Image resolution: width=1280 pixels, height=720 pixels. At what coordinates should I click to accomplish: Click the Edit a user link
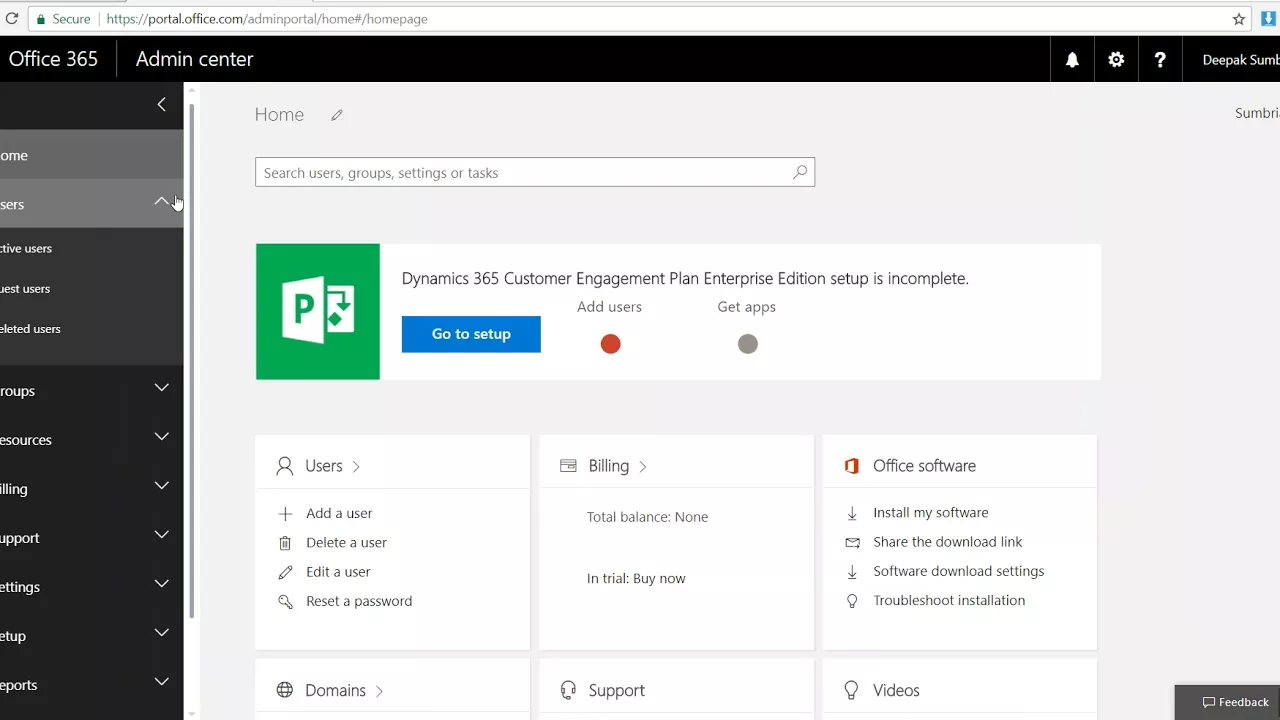click(338, 571)
